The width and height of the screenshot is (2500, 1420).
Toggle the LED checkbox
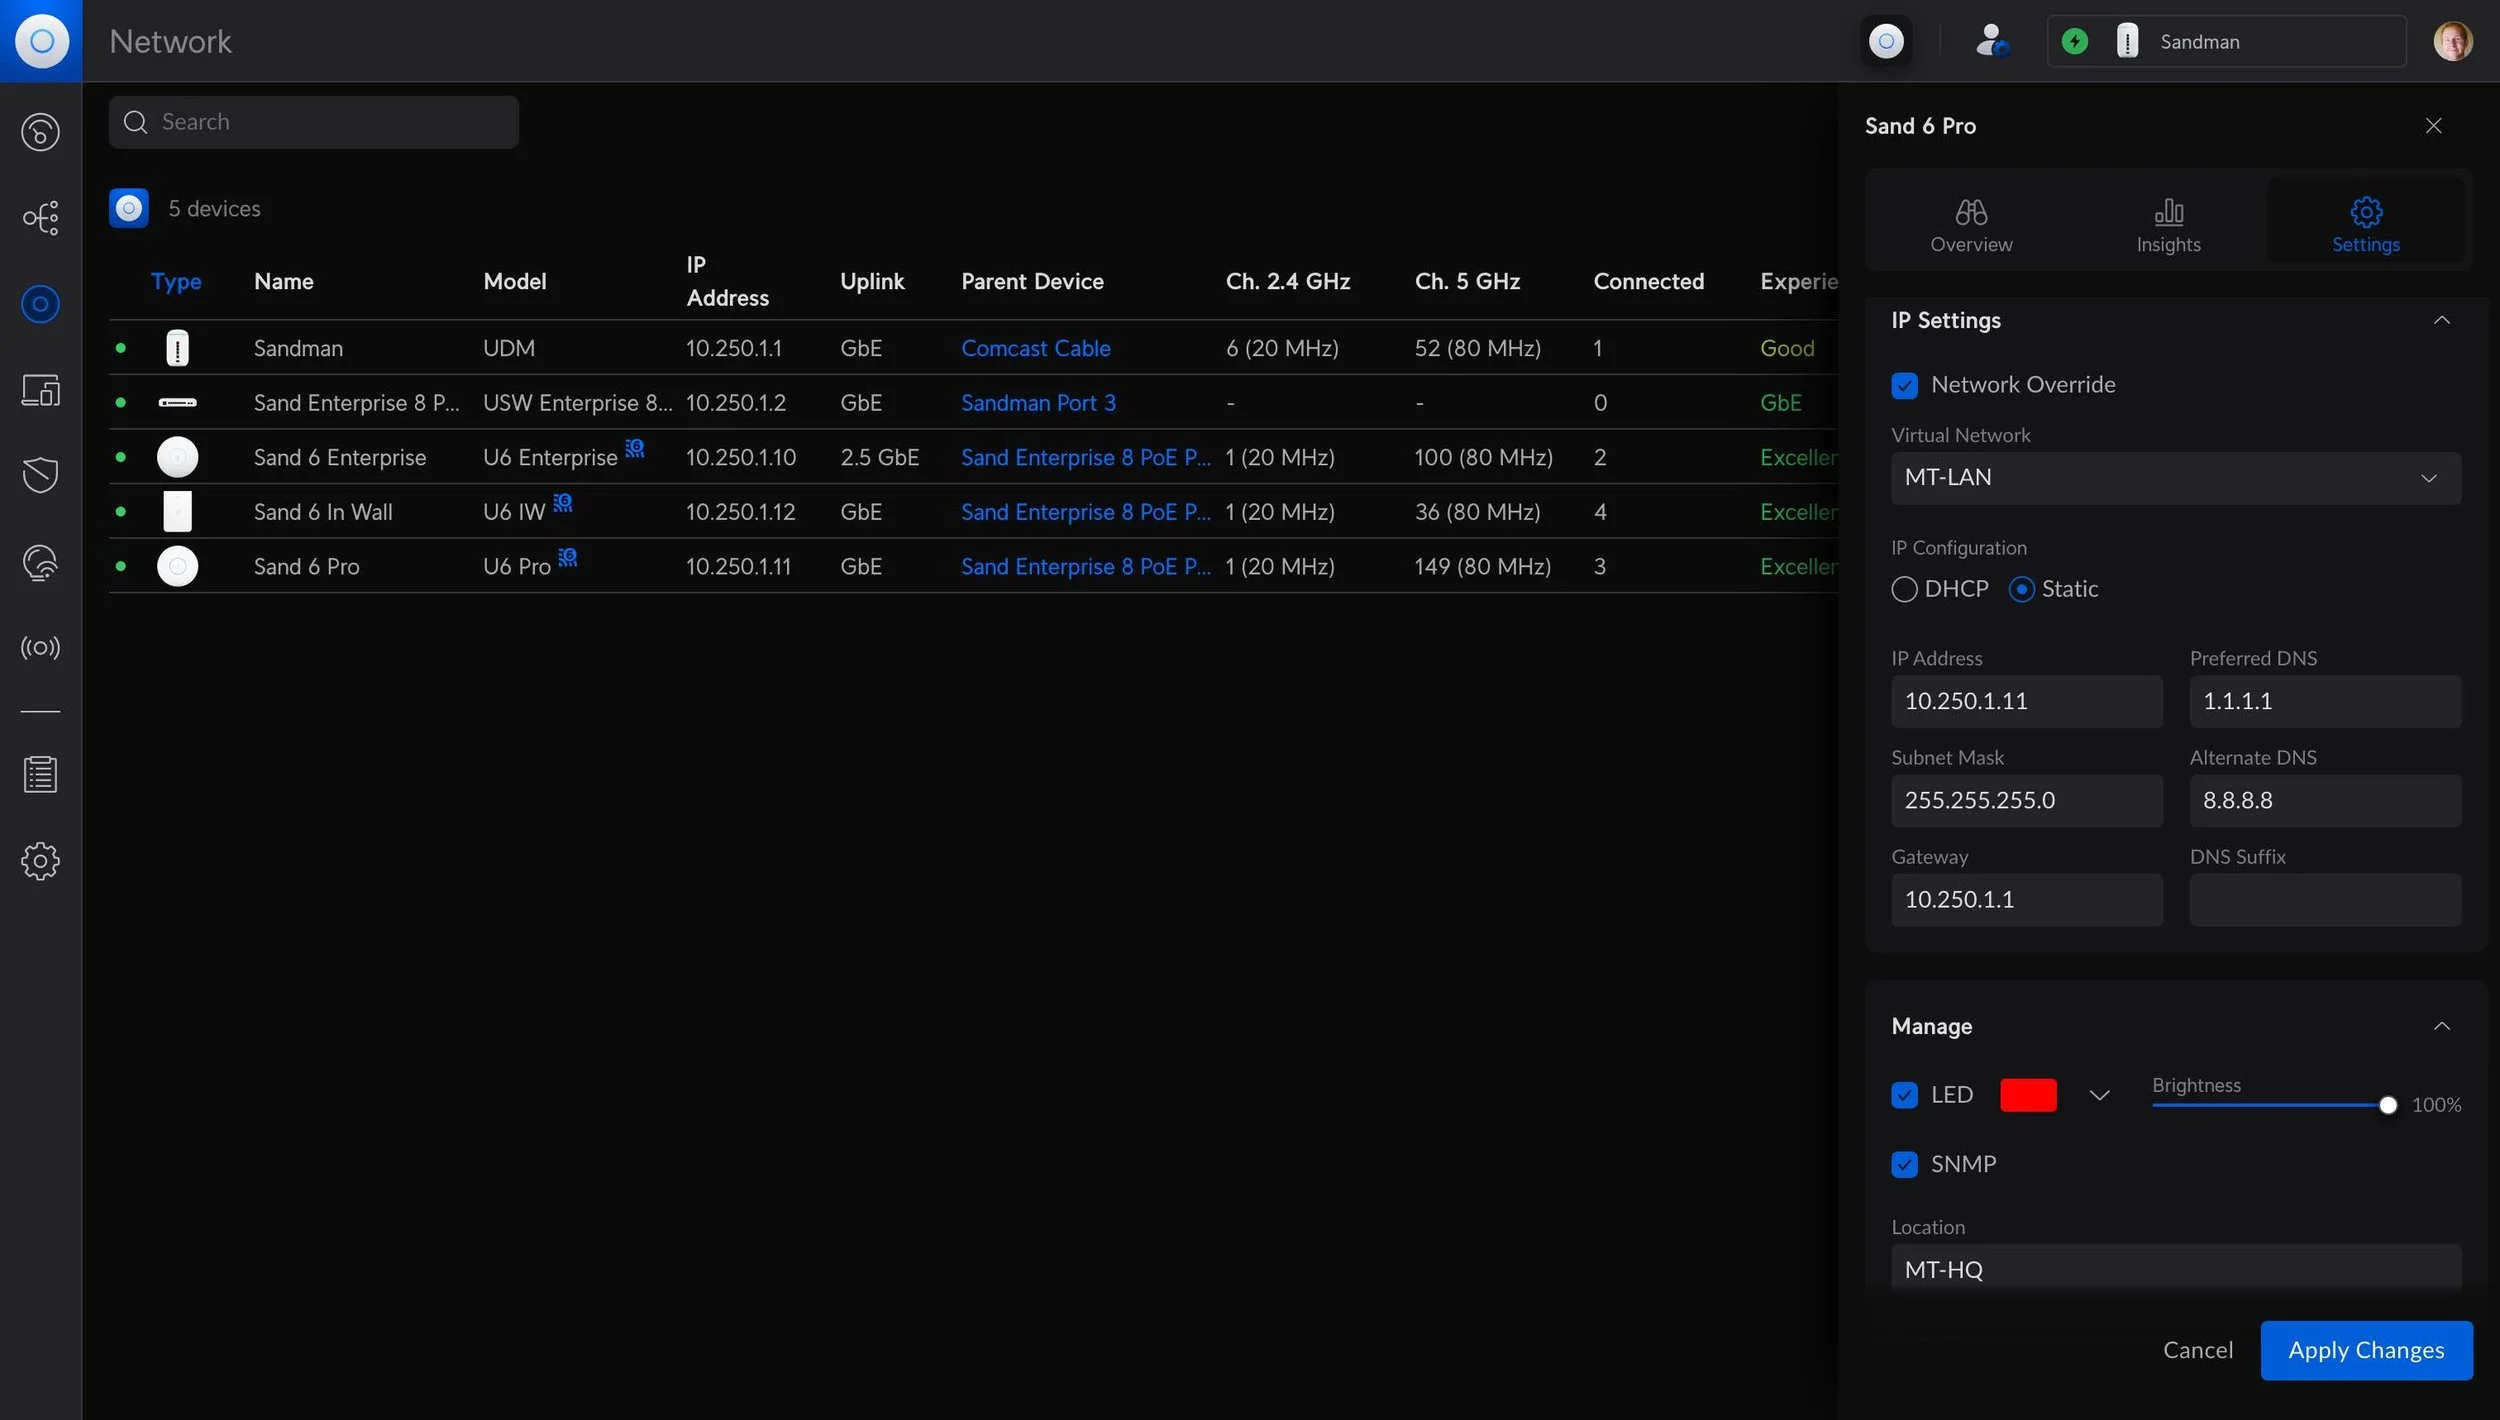pyautogui.click(x=1904, y=1095)
